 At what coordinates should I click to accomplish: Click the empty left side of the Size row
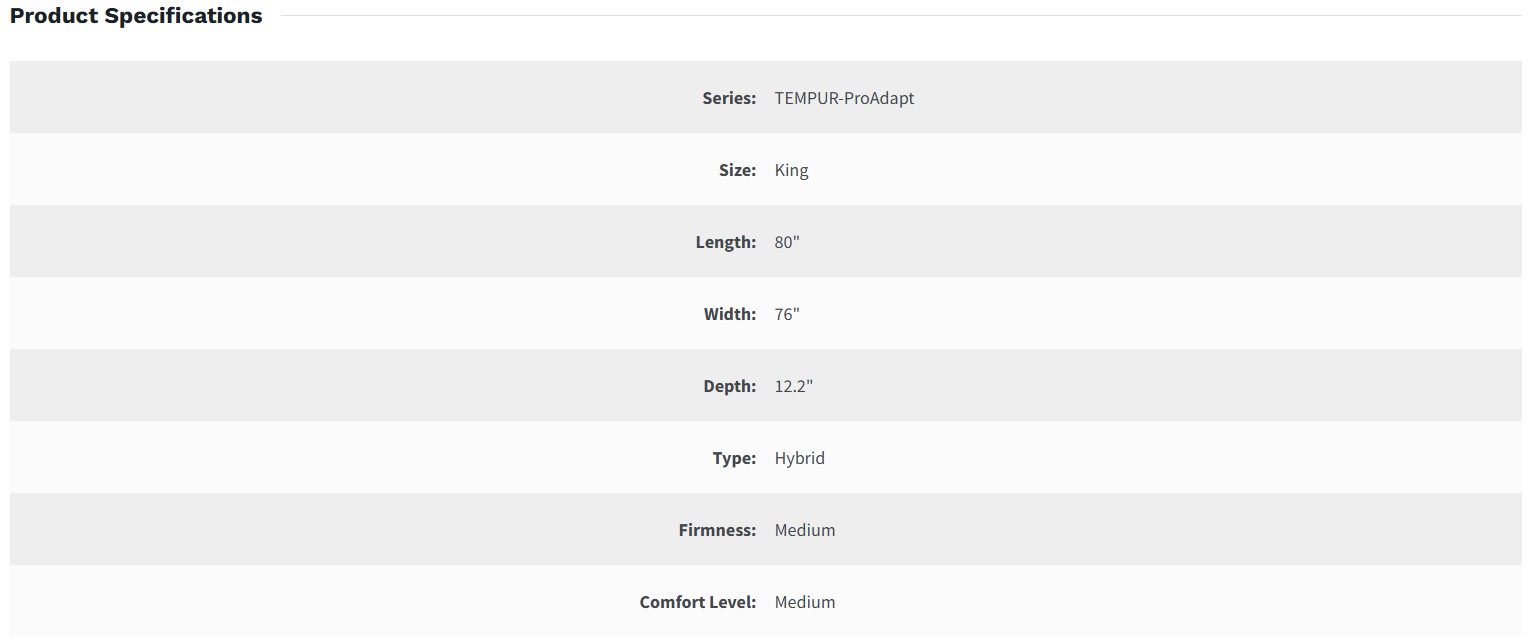300,170
